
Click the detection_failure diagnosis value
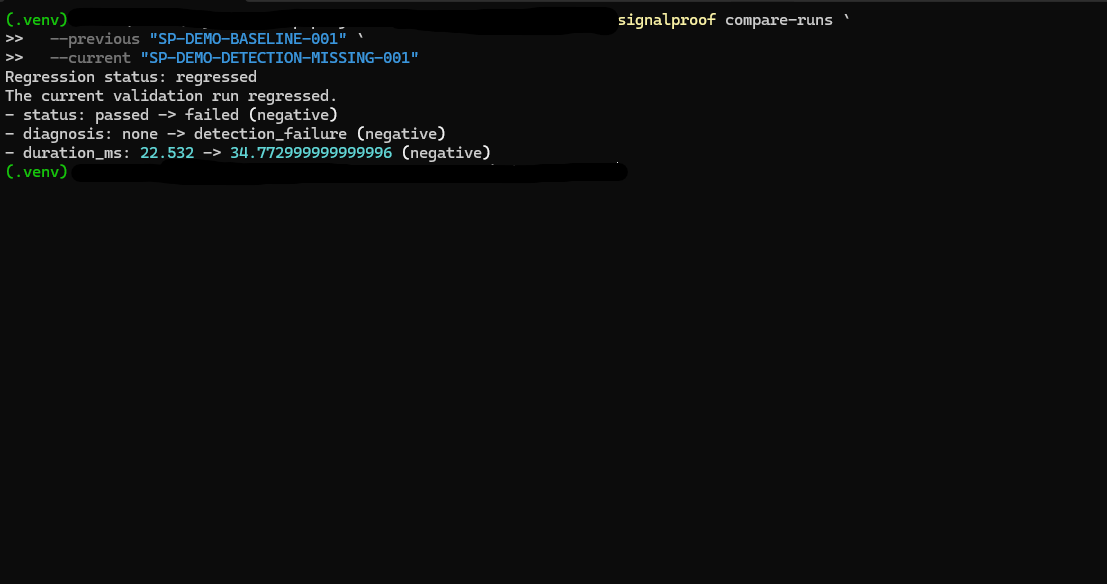(270, 134)
